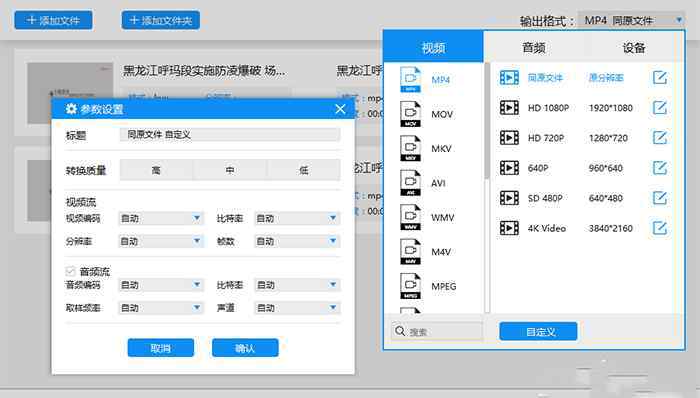The width and height of the screenshot is (700, 398).
Task: Open the 音频编码 dropdown
Action: pos(161,285)
